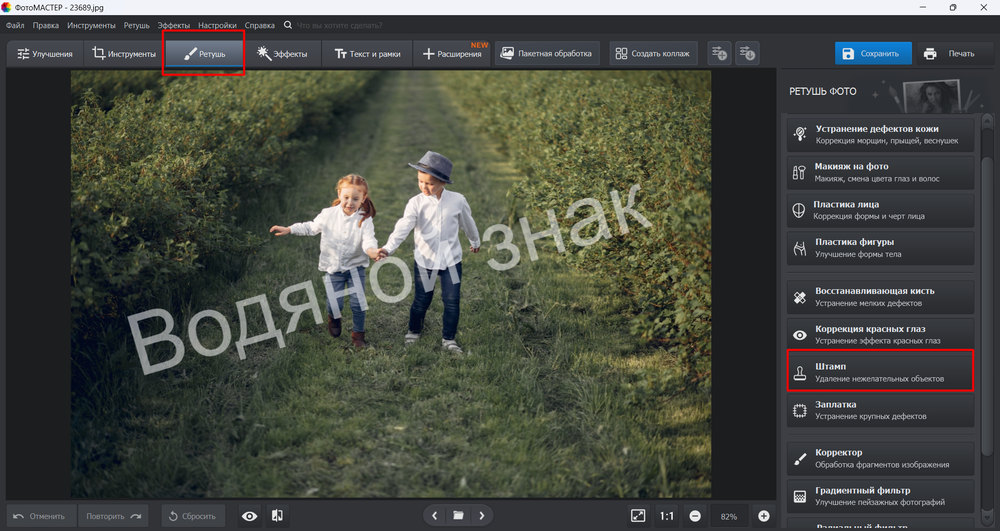The width and height of the screenshot is (1000, 531).
Task: Choose the Заплатка patch tool
Action: tap(880, 410)
